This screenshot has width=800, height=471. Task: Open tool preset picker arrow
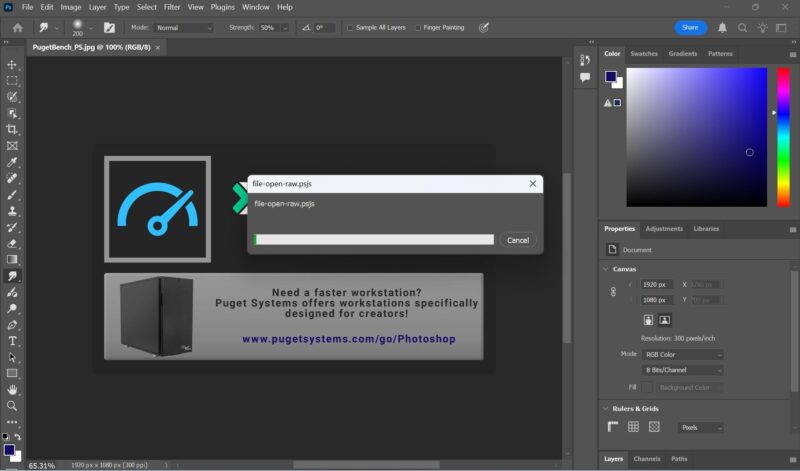56,28
